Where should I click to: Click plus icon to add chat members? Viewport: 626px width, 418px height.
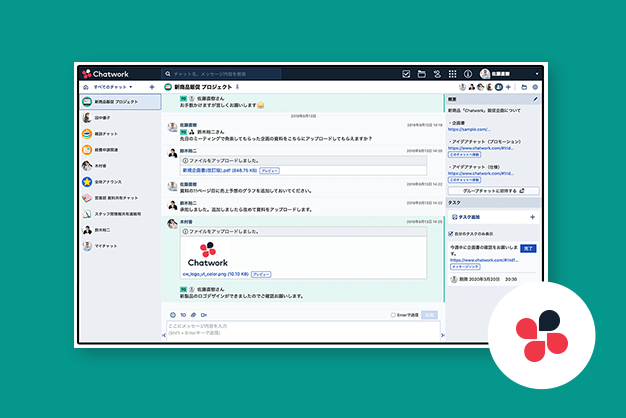[508, 87]
